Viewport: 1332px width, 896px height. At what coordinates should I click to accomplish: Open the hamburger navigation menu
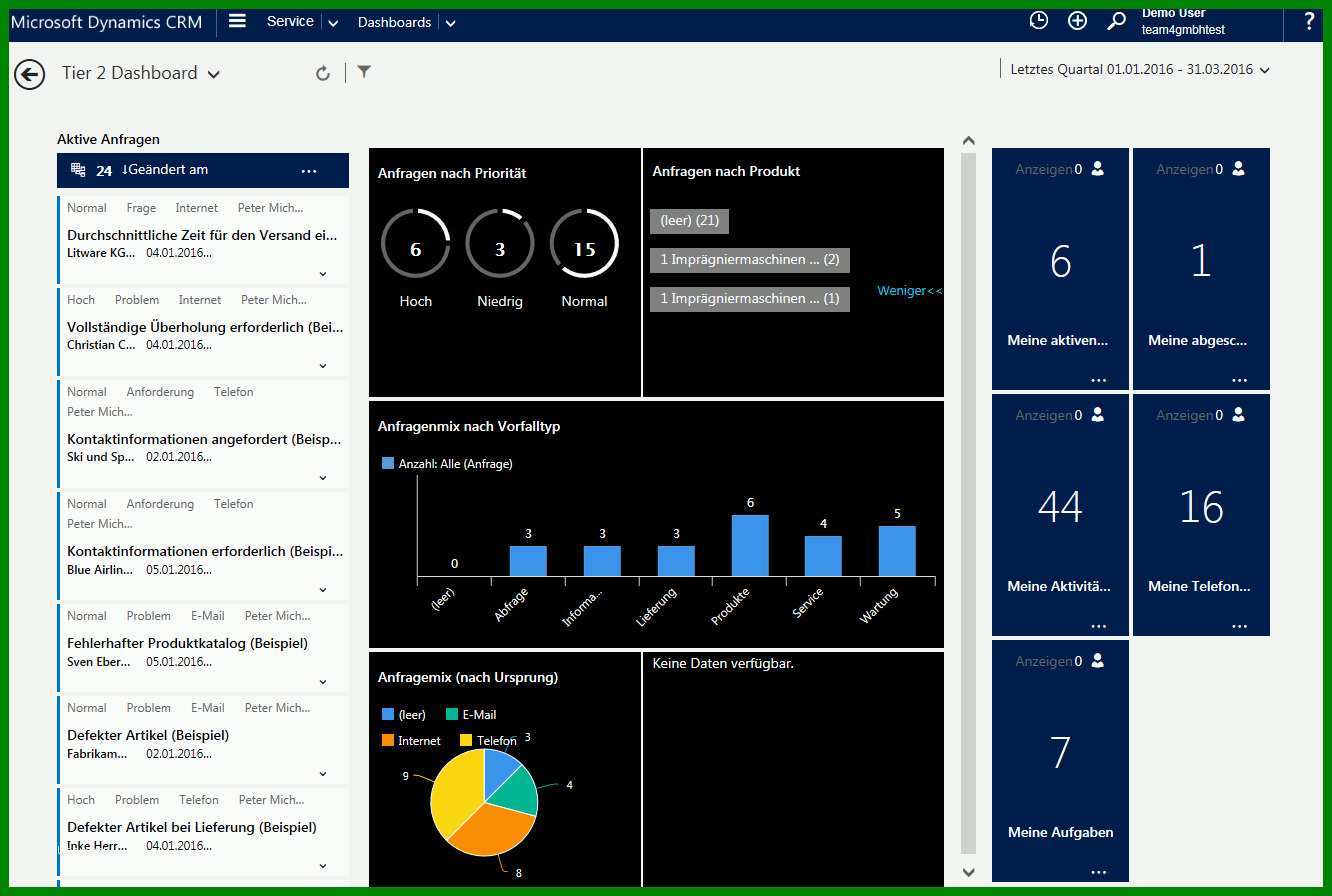coord(237,20)
